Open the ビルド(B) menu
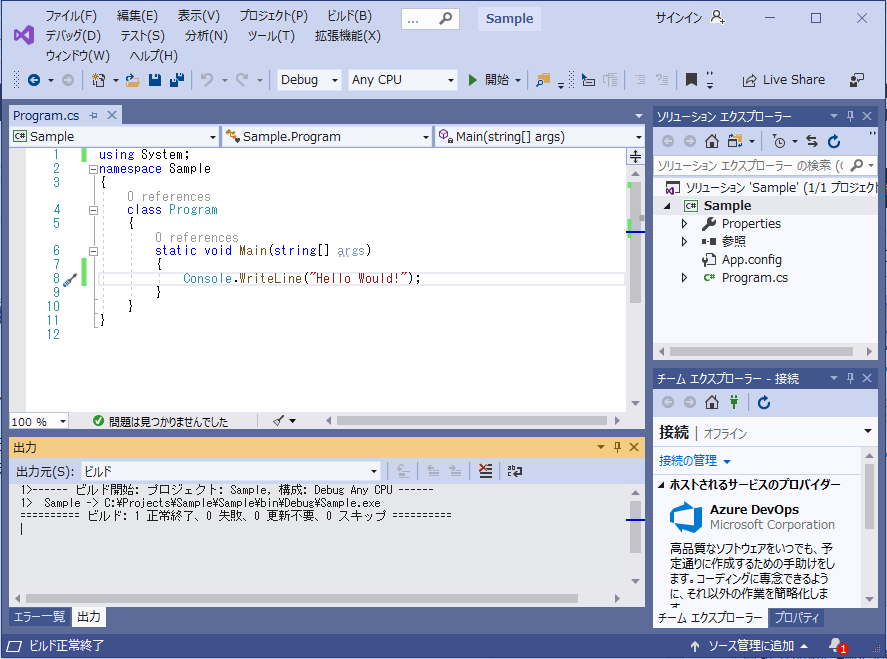Viewport: 887px width, 659px height. pyautogui.click(x=349, y=16)
